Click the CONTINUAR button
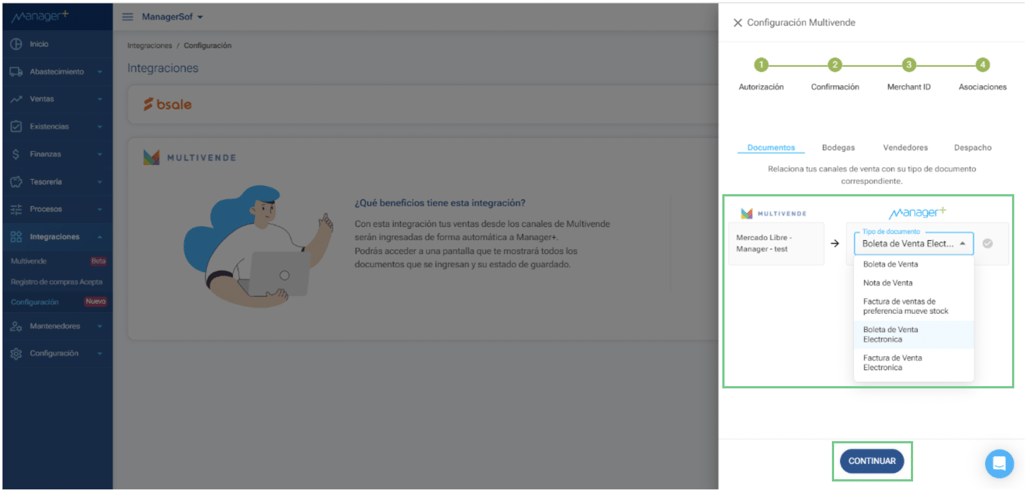The width and height of the screenshot is (1032, 493). pyautogui.click(x=872, y=461)
